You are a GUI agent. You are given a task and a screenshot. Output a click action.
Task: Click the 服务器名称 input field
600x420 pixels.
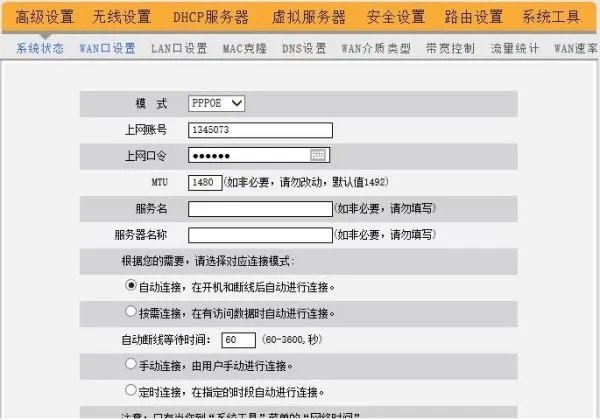tap(260, 235)
